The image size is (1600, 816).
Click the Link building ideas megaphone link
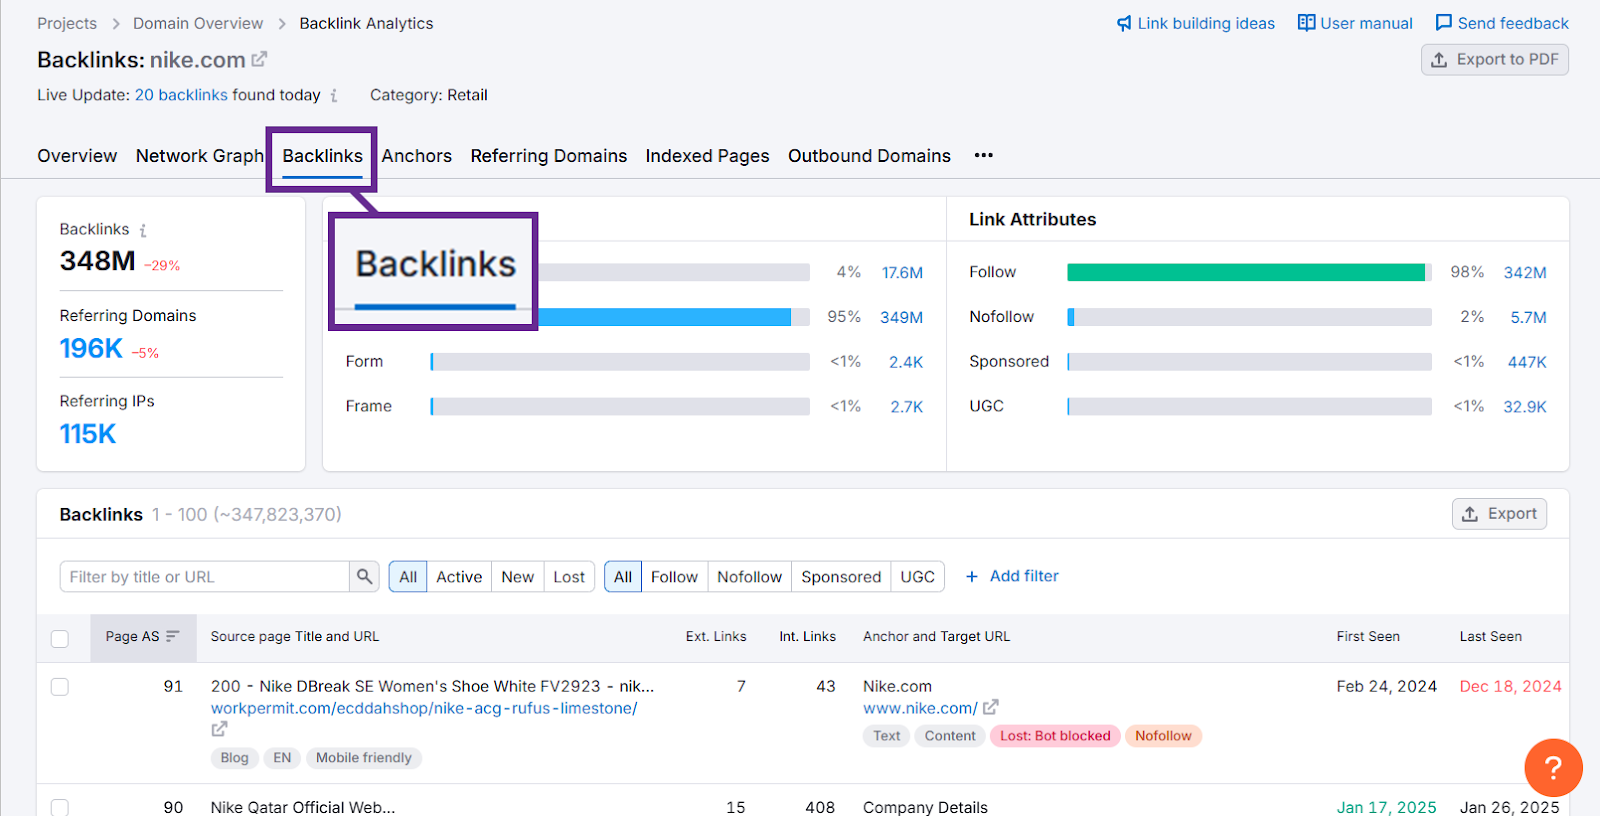1196,23
